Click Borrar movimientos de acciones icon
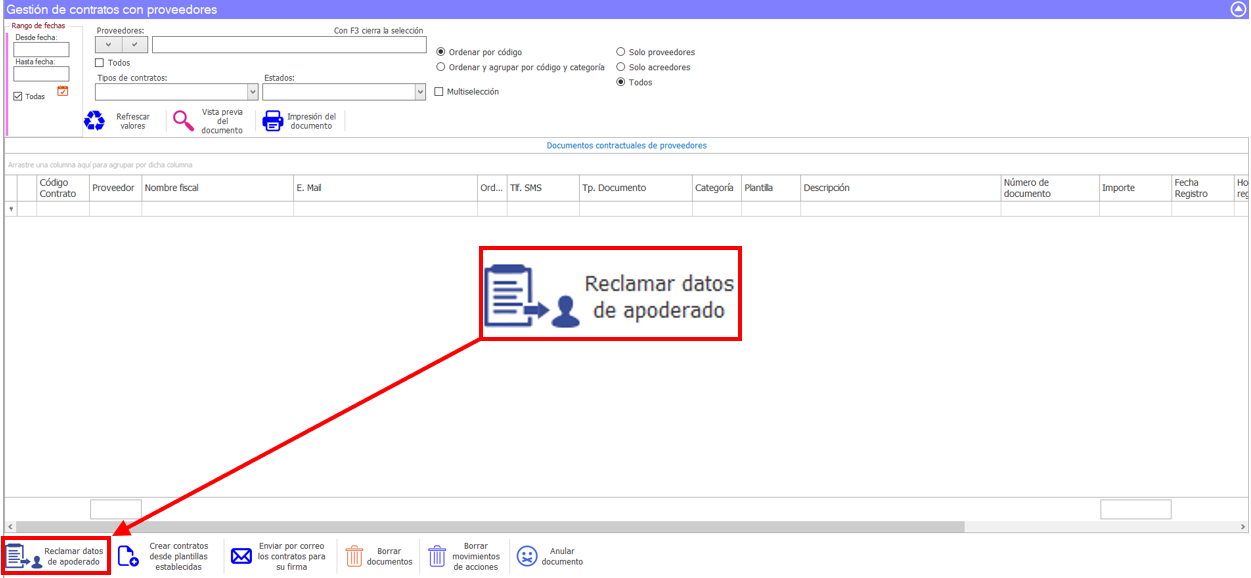Screen dimensions: 1251x578 (437, 556)
